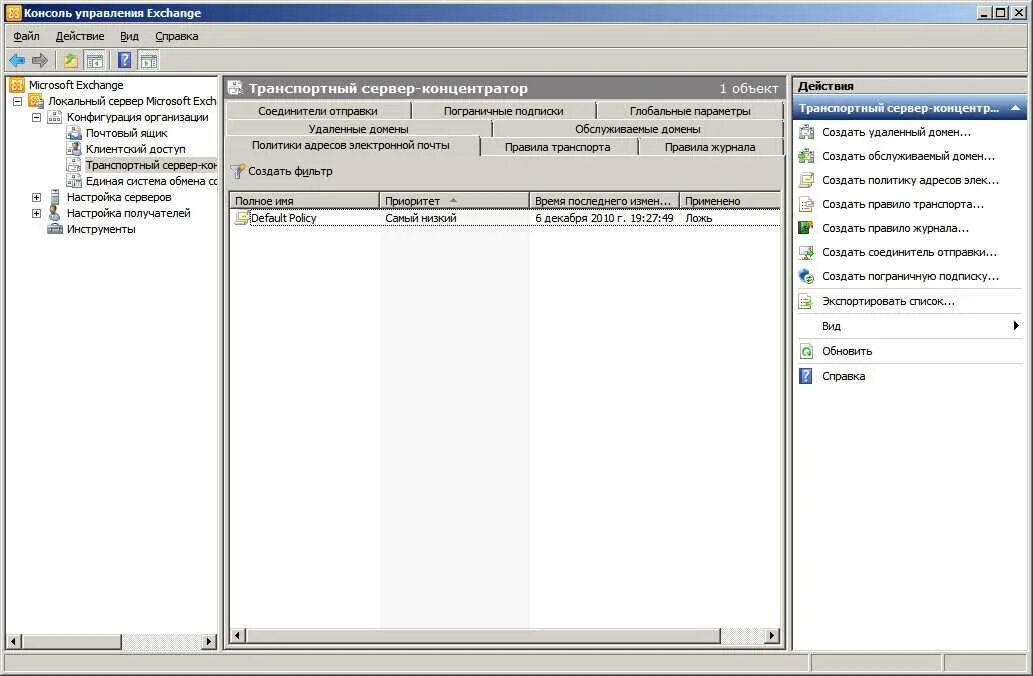
Task: Switch to the Правила транспорта tab
Action: (x=557, y=147)
